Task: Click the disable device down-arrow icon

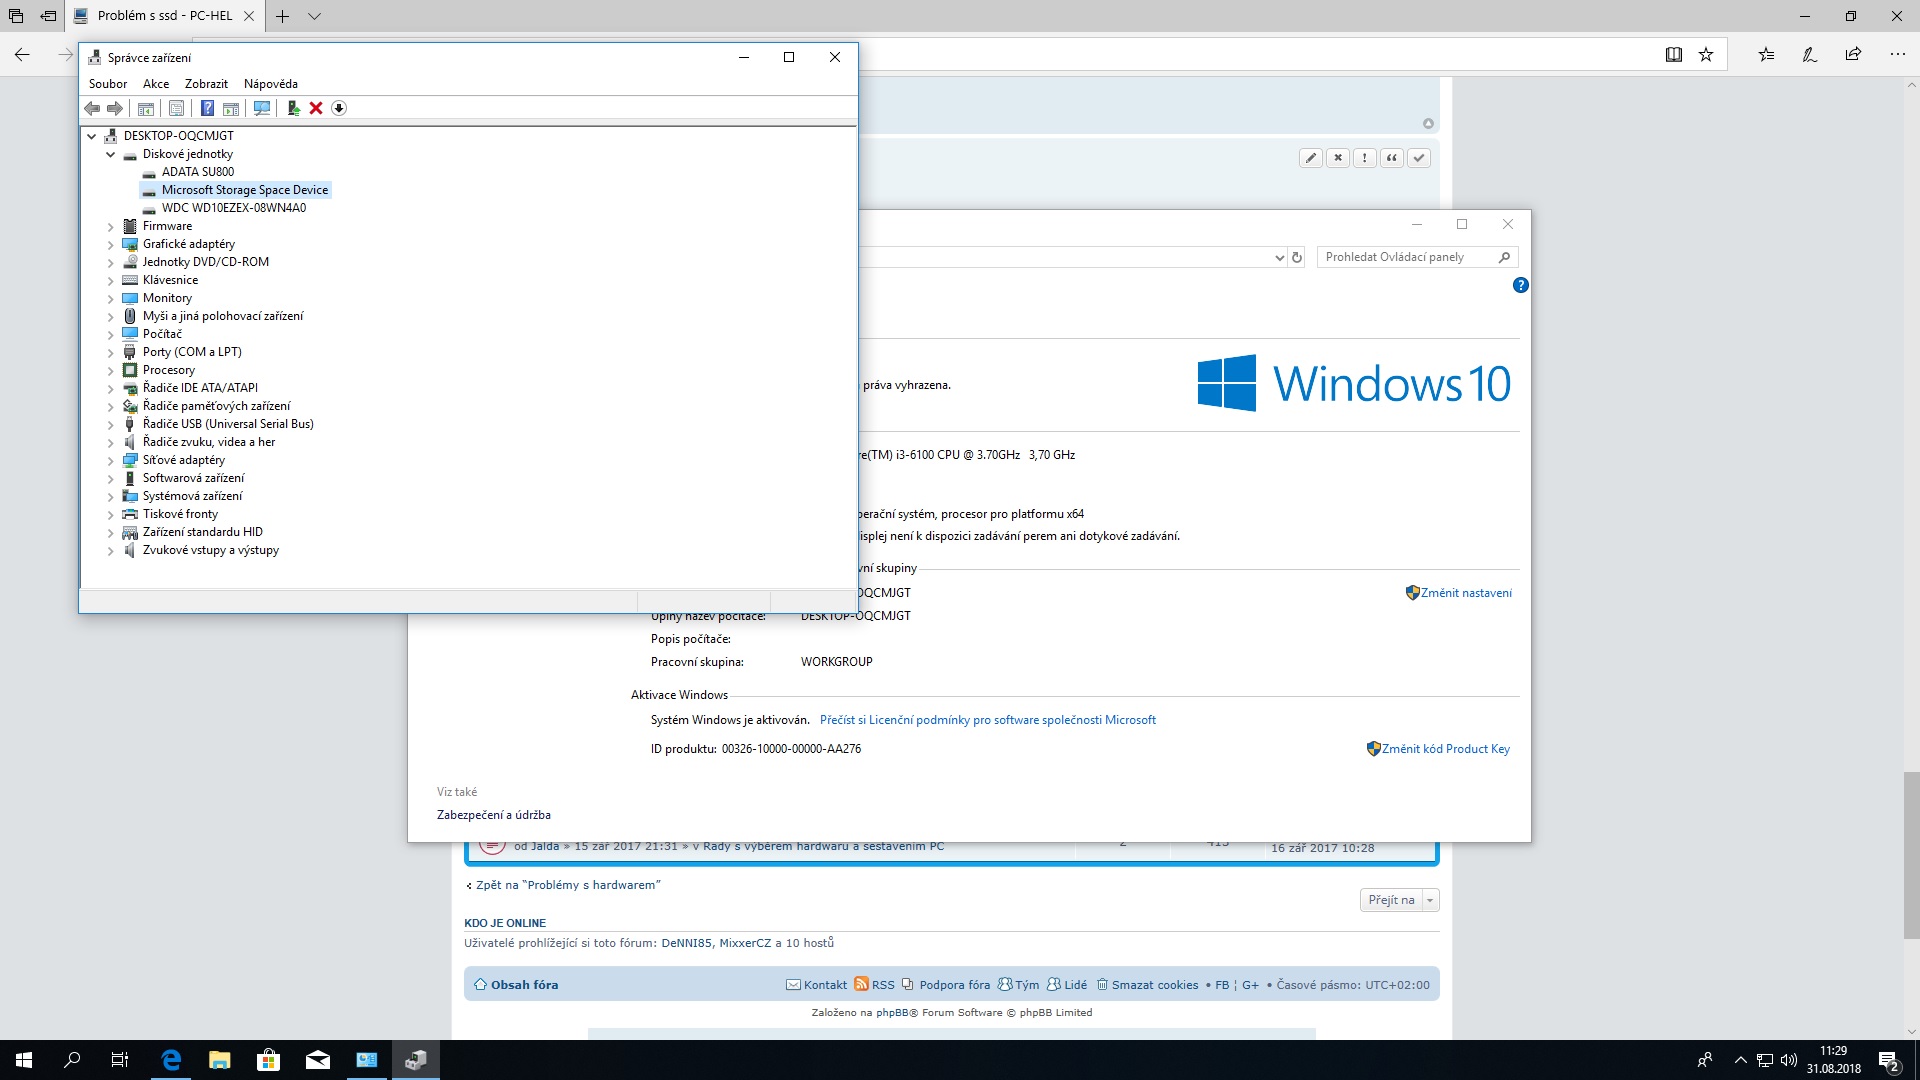Action: 339,108
